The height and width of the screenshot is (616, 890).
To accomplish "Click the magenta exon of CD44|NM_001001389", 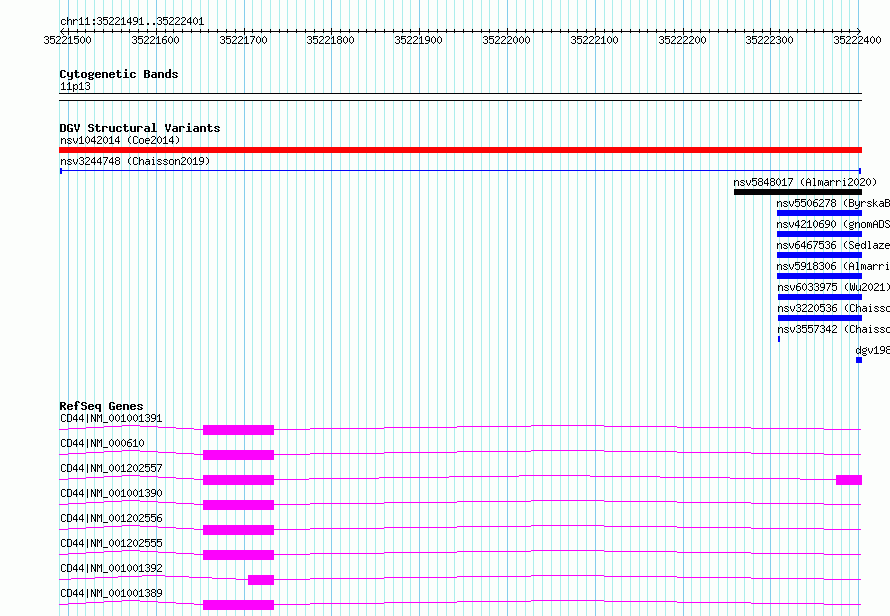I will point(238,605).
